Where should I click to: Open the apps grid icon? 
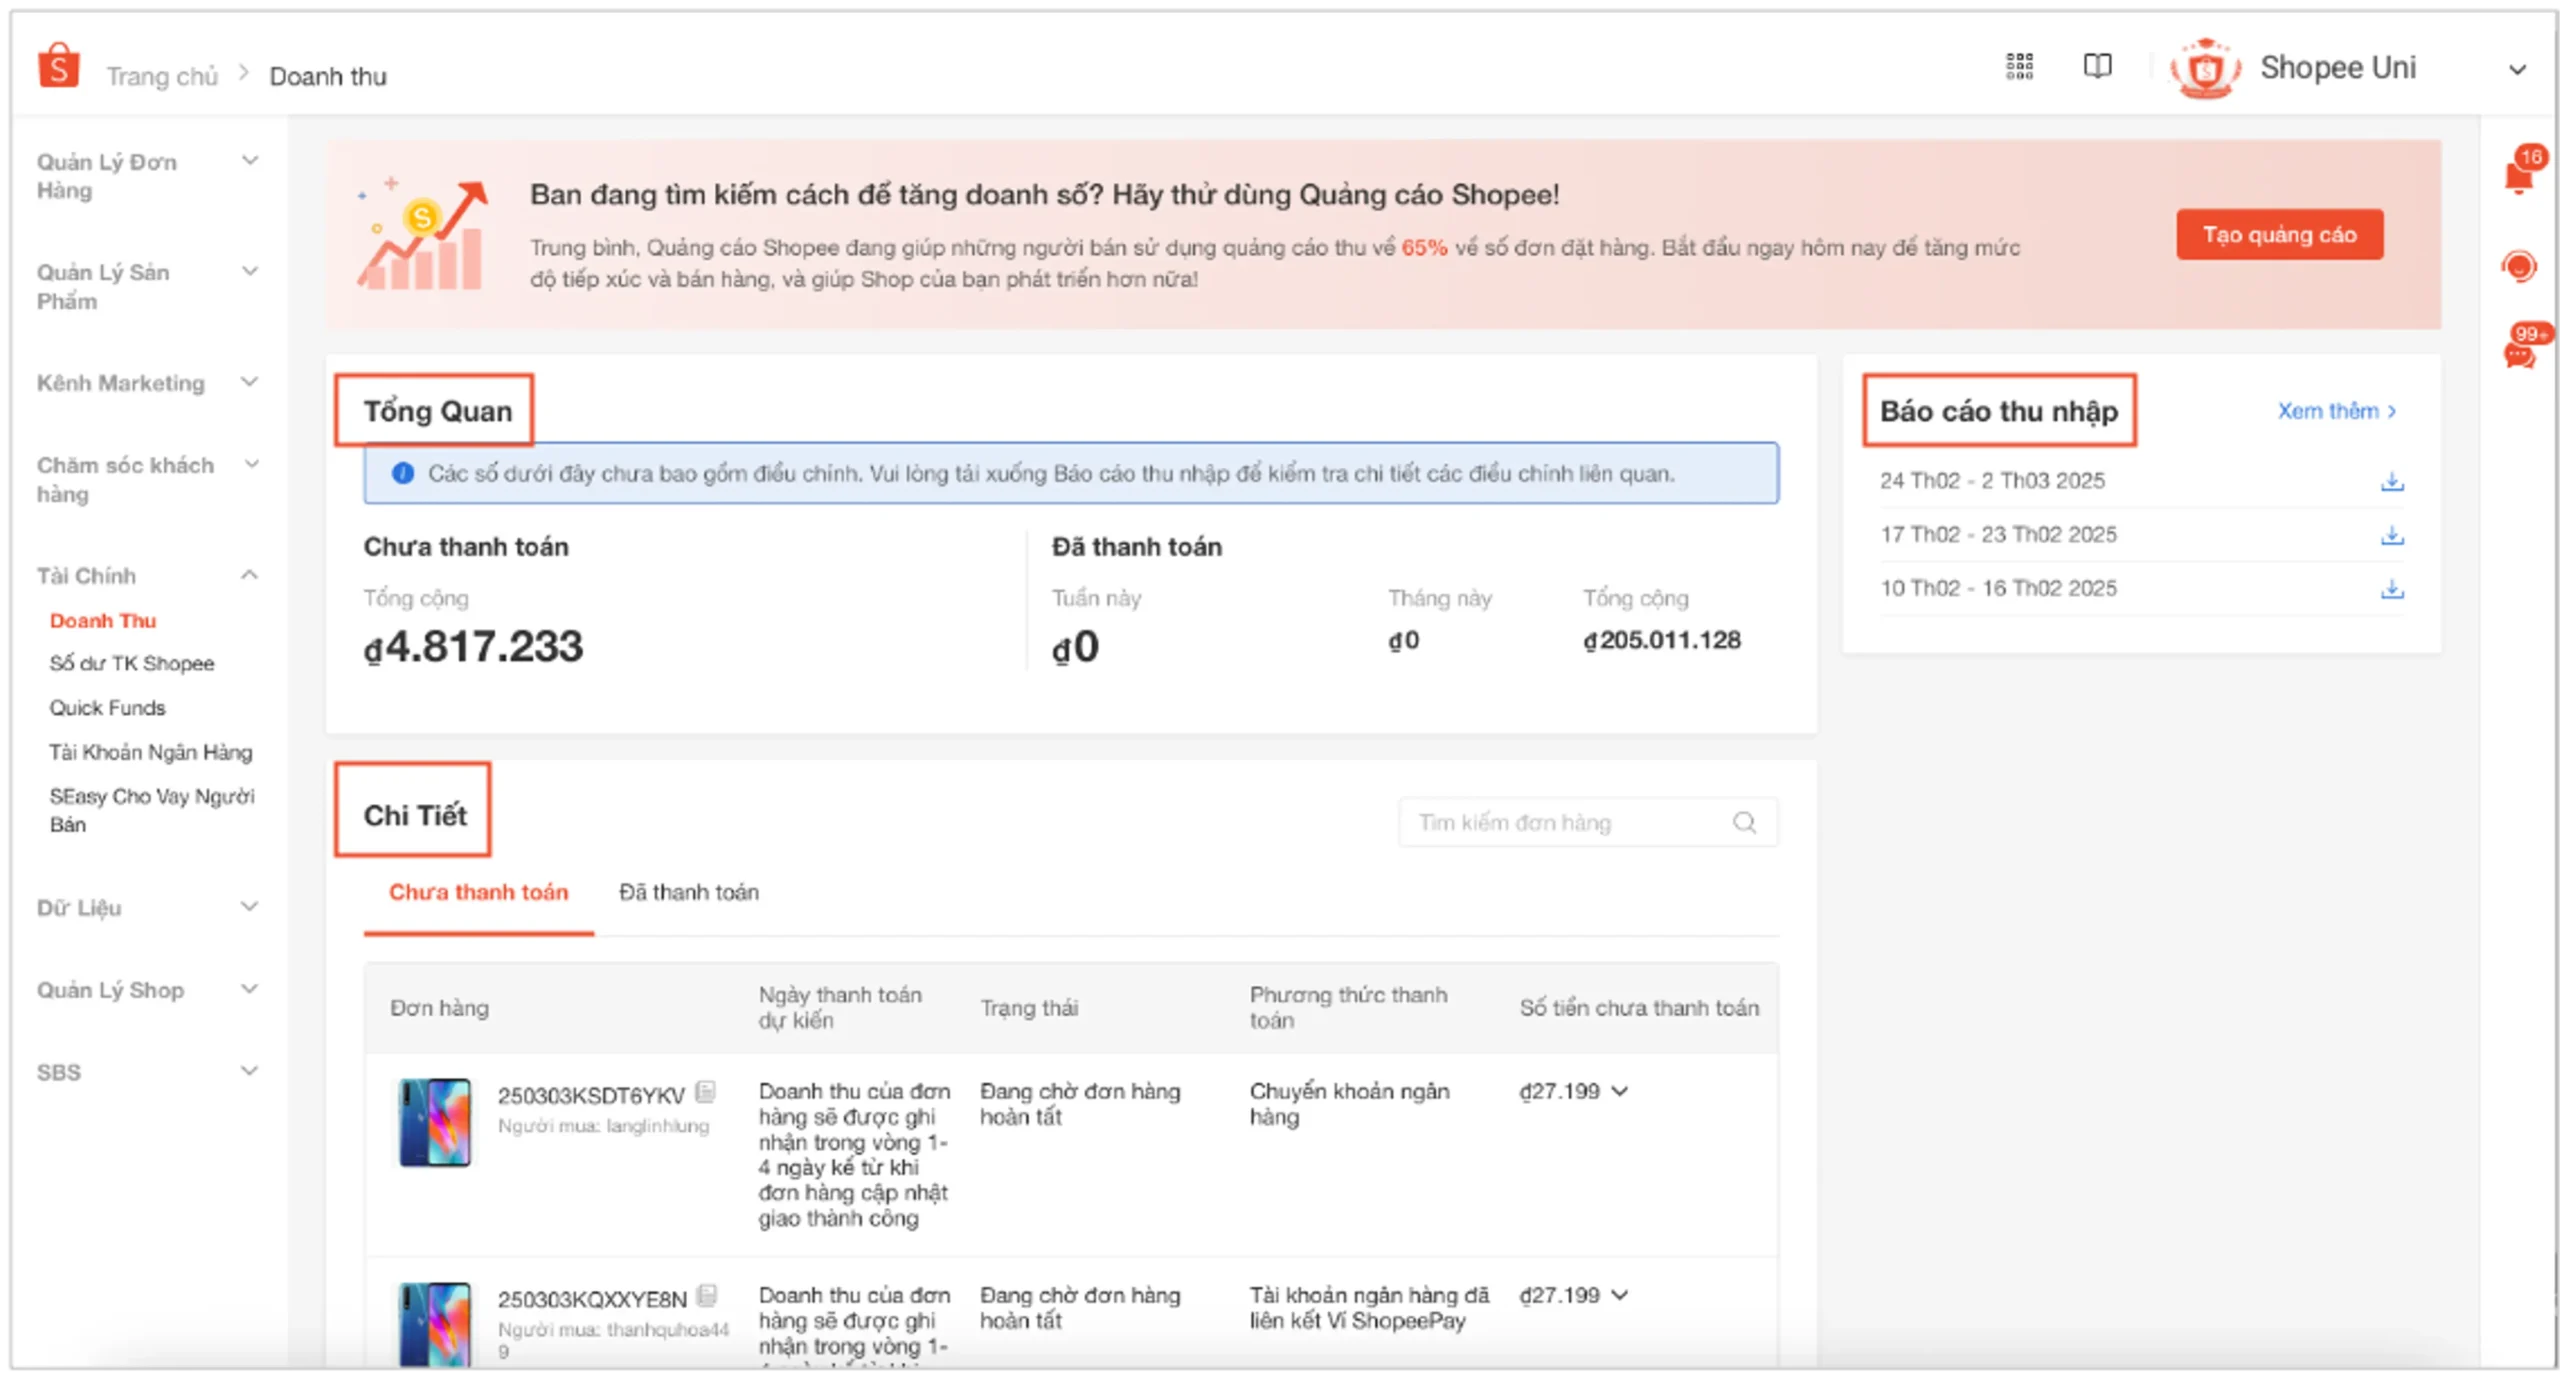[x=2018, y=66]
